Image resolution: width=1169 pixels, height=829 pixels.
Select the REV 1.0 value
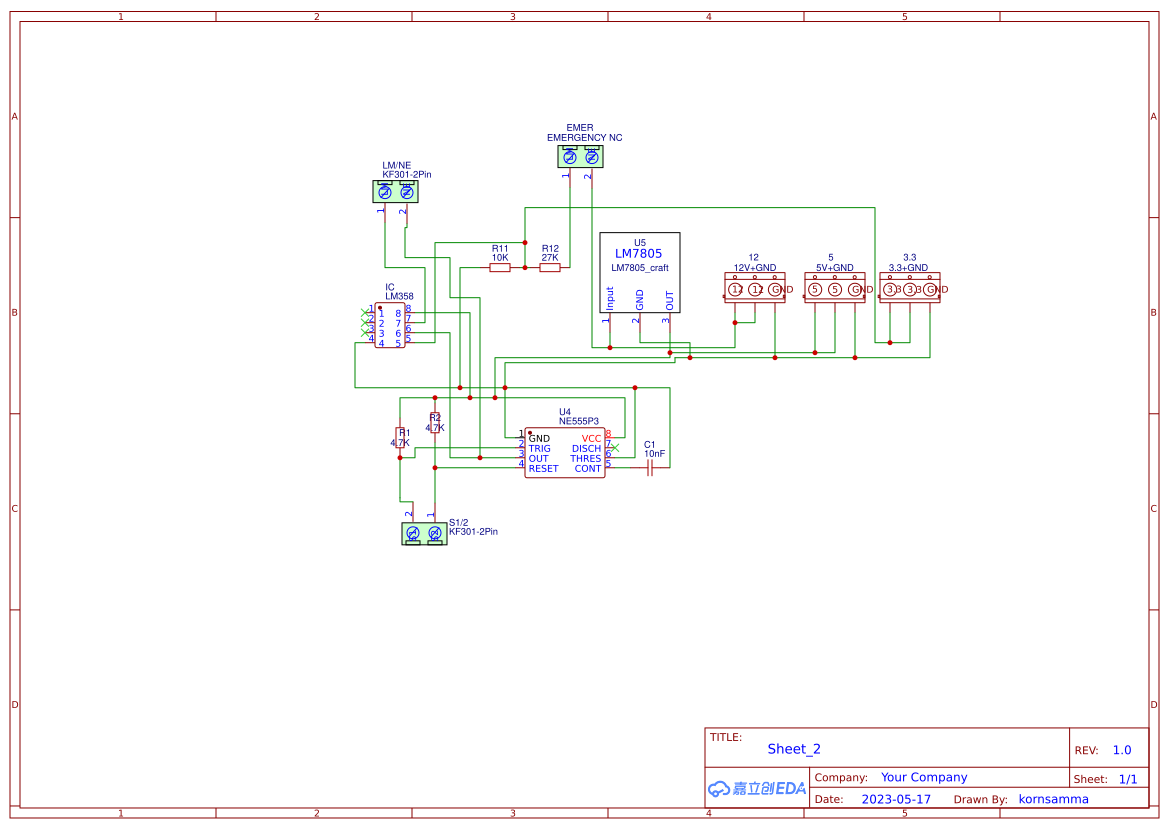pos(1122,750)
